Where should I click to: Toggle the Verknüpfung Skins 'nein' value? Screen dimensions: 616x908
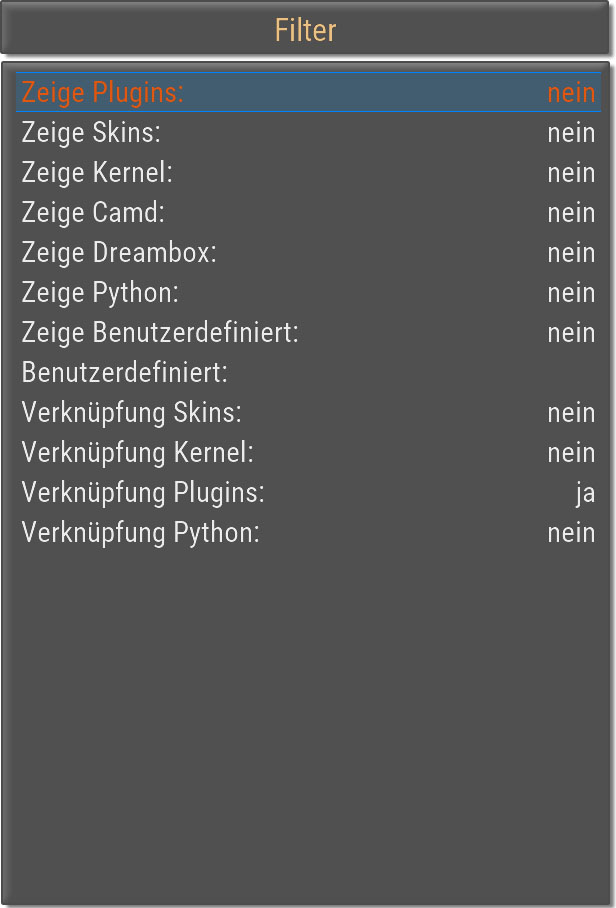tap(571, 413)
